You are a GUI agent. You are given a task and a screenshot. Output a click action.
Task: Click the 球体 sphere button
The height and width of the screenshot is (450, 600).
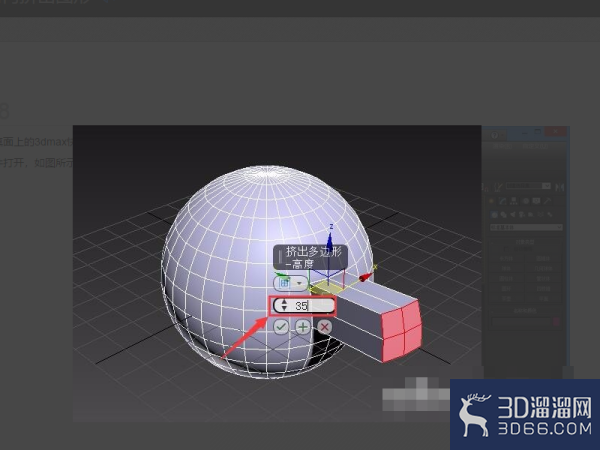[x=506, y=269]
